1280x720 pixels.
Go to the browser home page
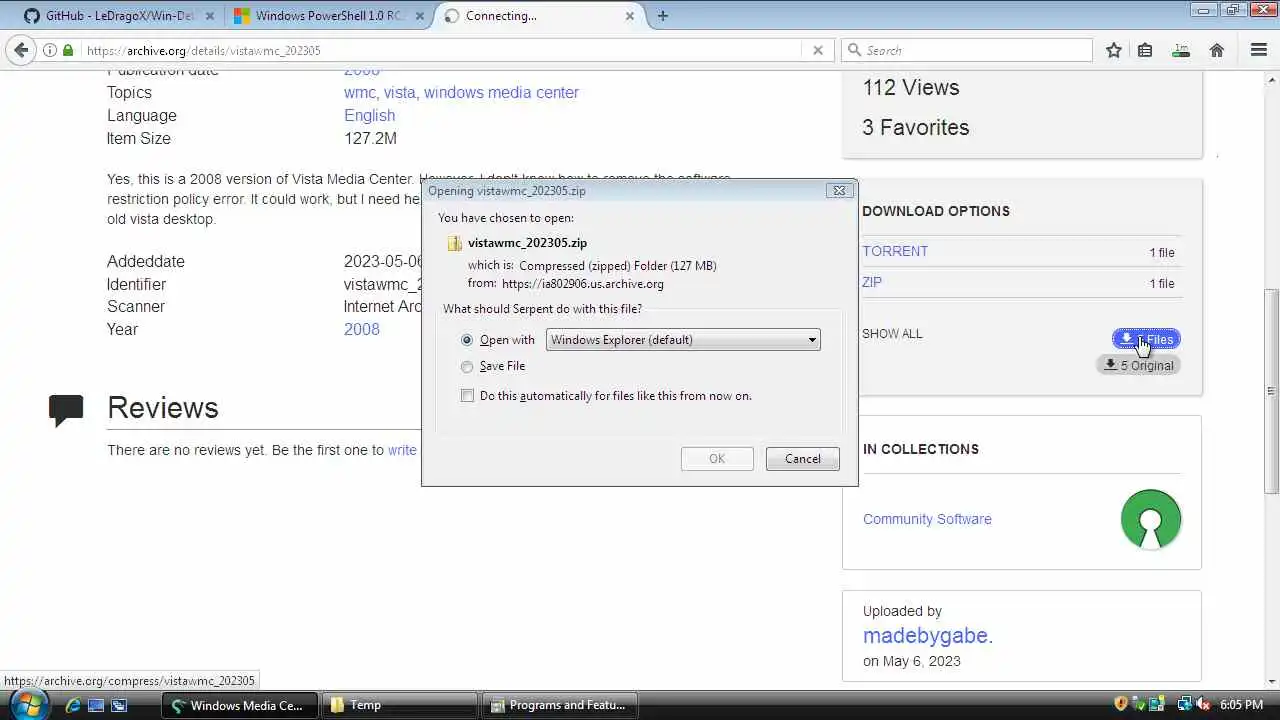(1217, 50)
